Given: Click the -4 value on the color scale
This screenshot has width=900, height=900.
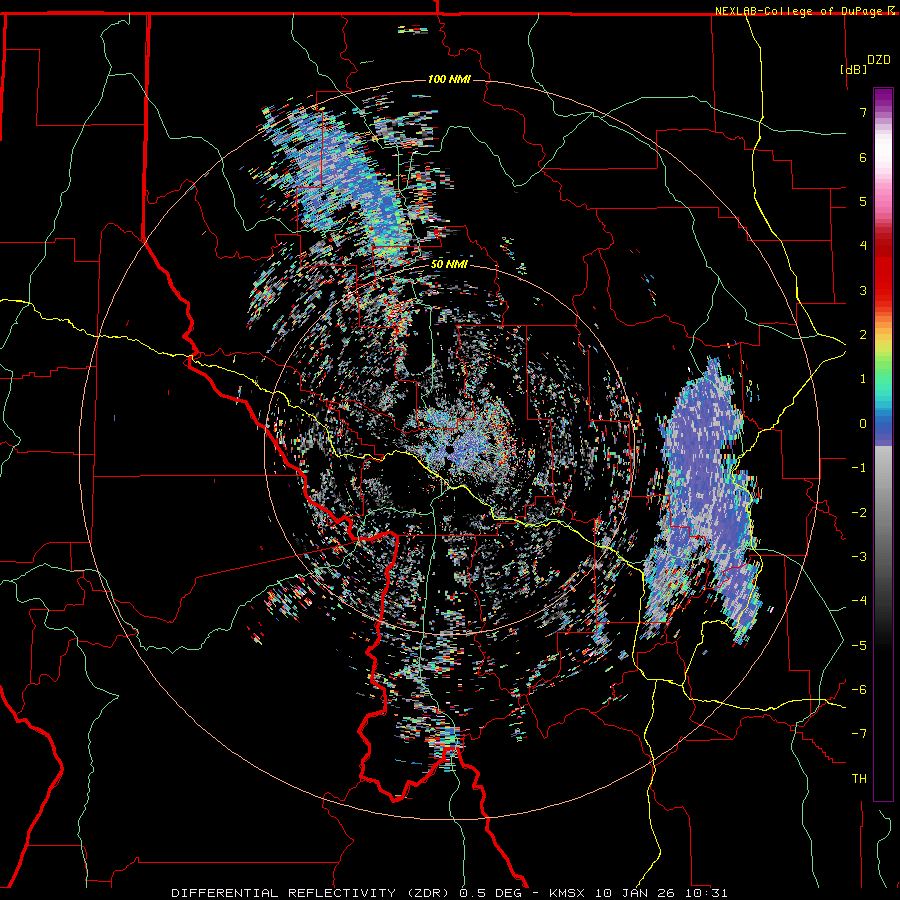Looking at the screenshot, I should click(x=859, y=600).
